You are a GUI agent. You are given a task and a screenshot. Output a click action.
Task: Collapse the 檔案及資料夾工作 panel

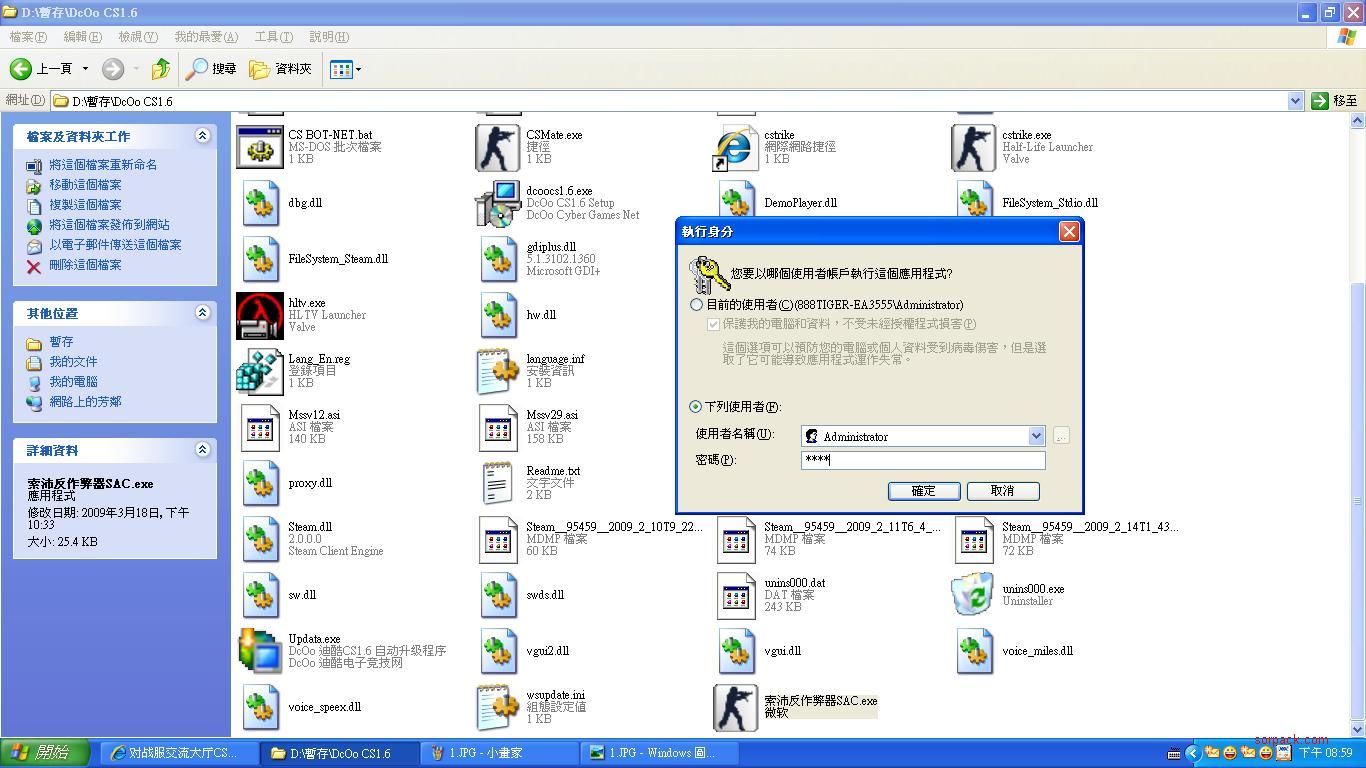click(202, 136)
